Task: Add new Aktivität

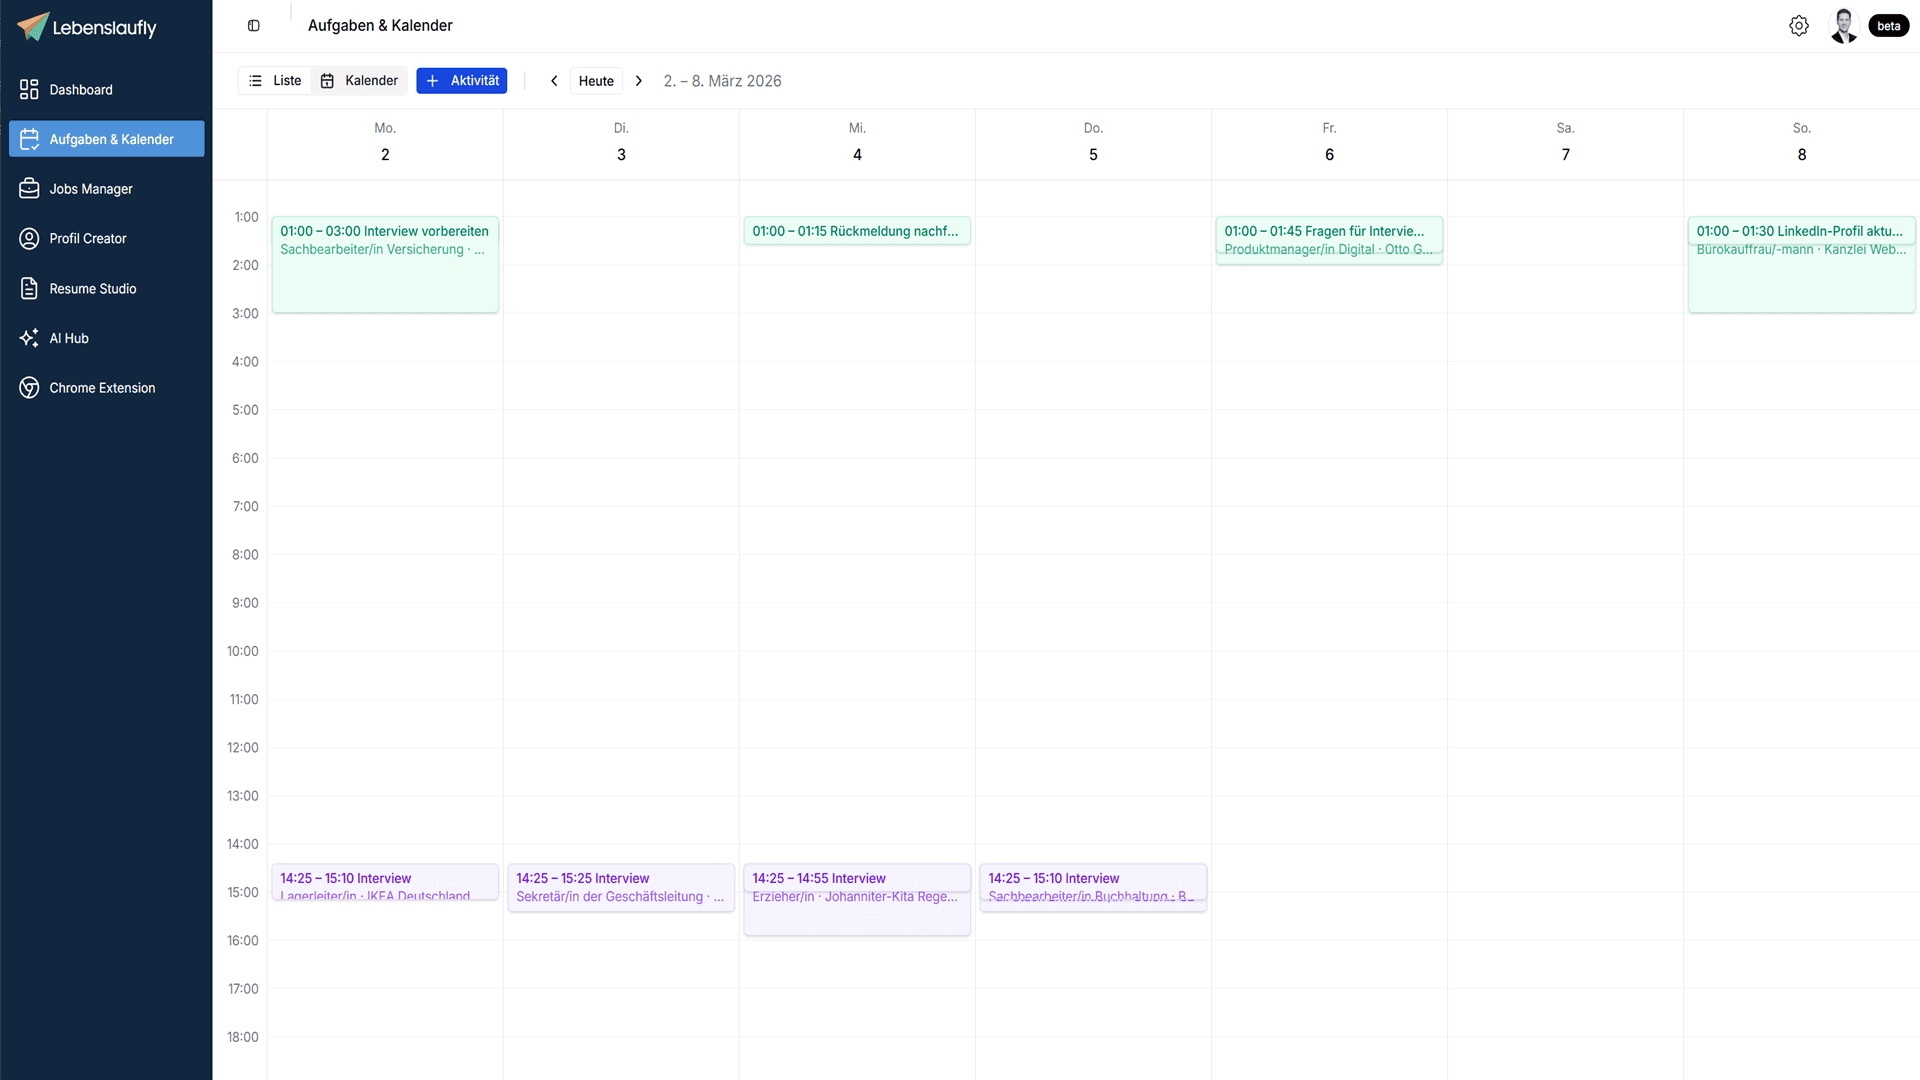Action: click(x=462, y=81)
